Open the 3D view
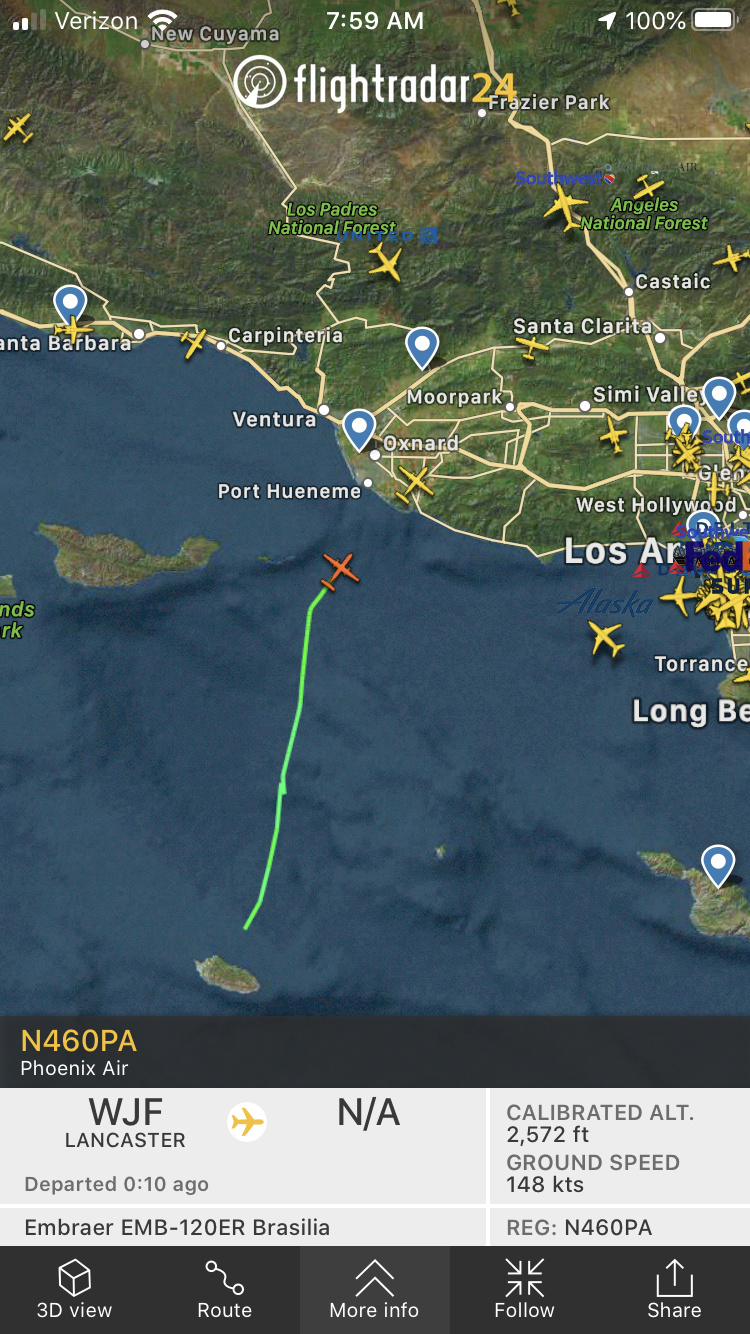This screenshot has width=750, height=1334. click(75, 1290)
